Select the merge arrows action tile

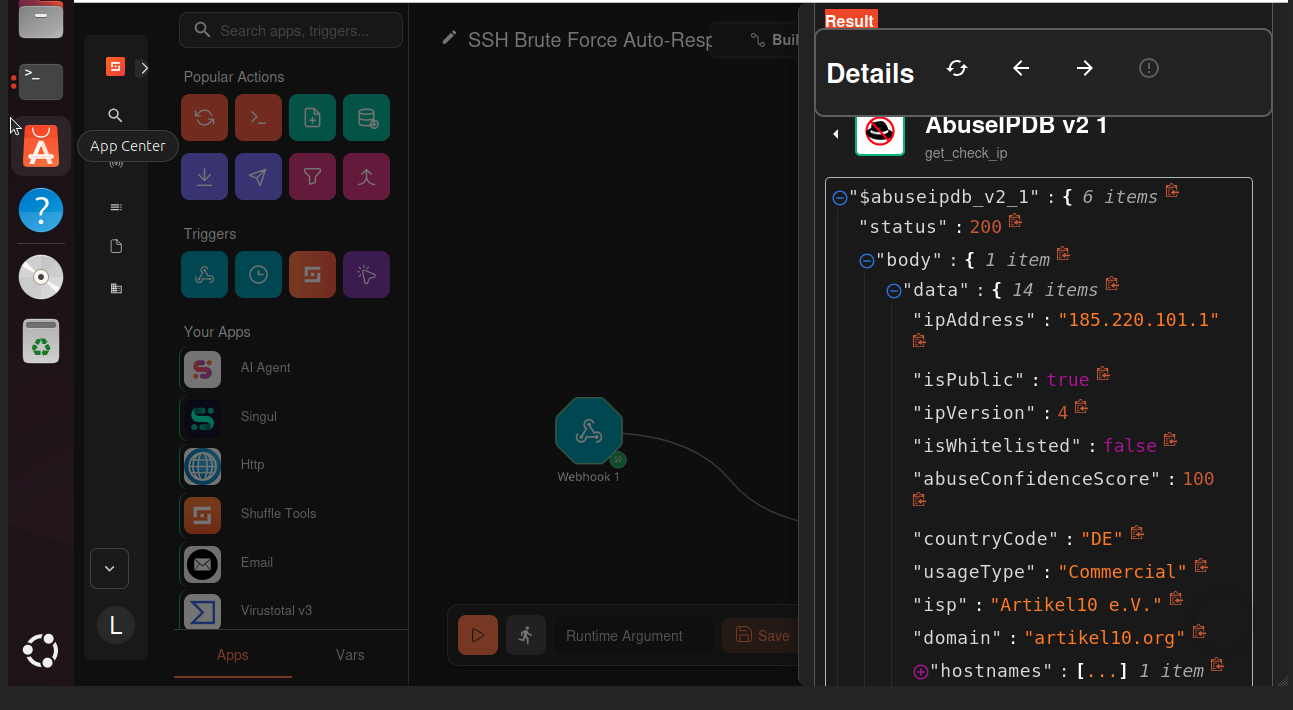point(366,177)
